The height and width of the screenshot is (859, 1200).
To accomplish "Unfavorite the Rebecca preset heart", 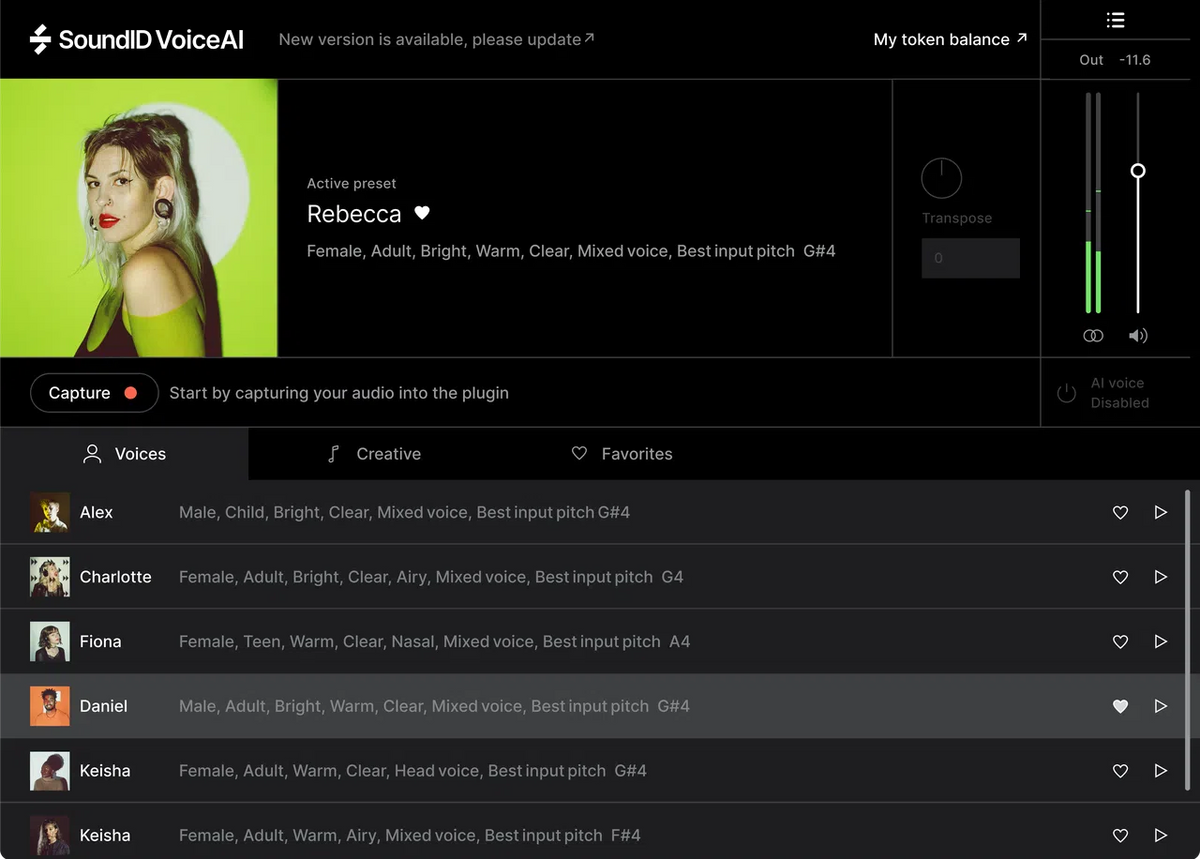I will click(x=421, y=213).
